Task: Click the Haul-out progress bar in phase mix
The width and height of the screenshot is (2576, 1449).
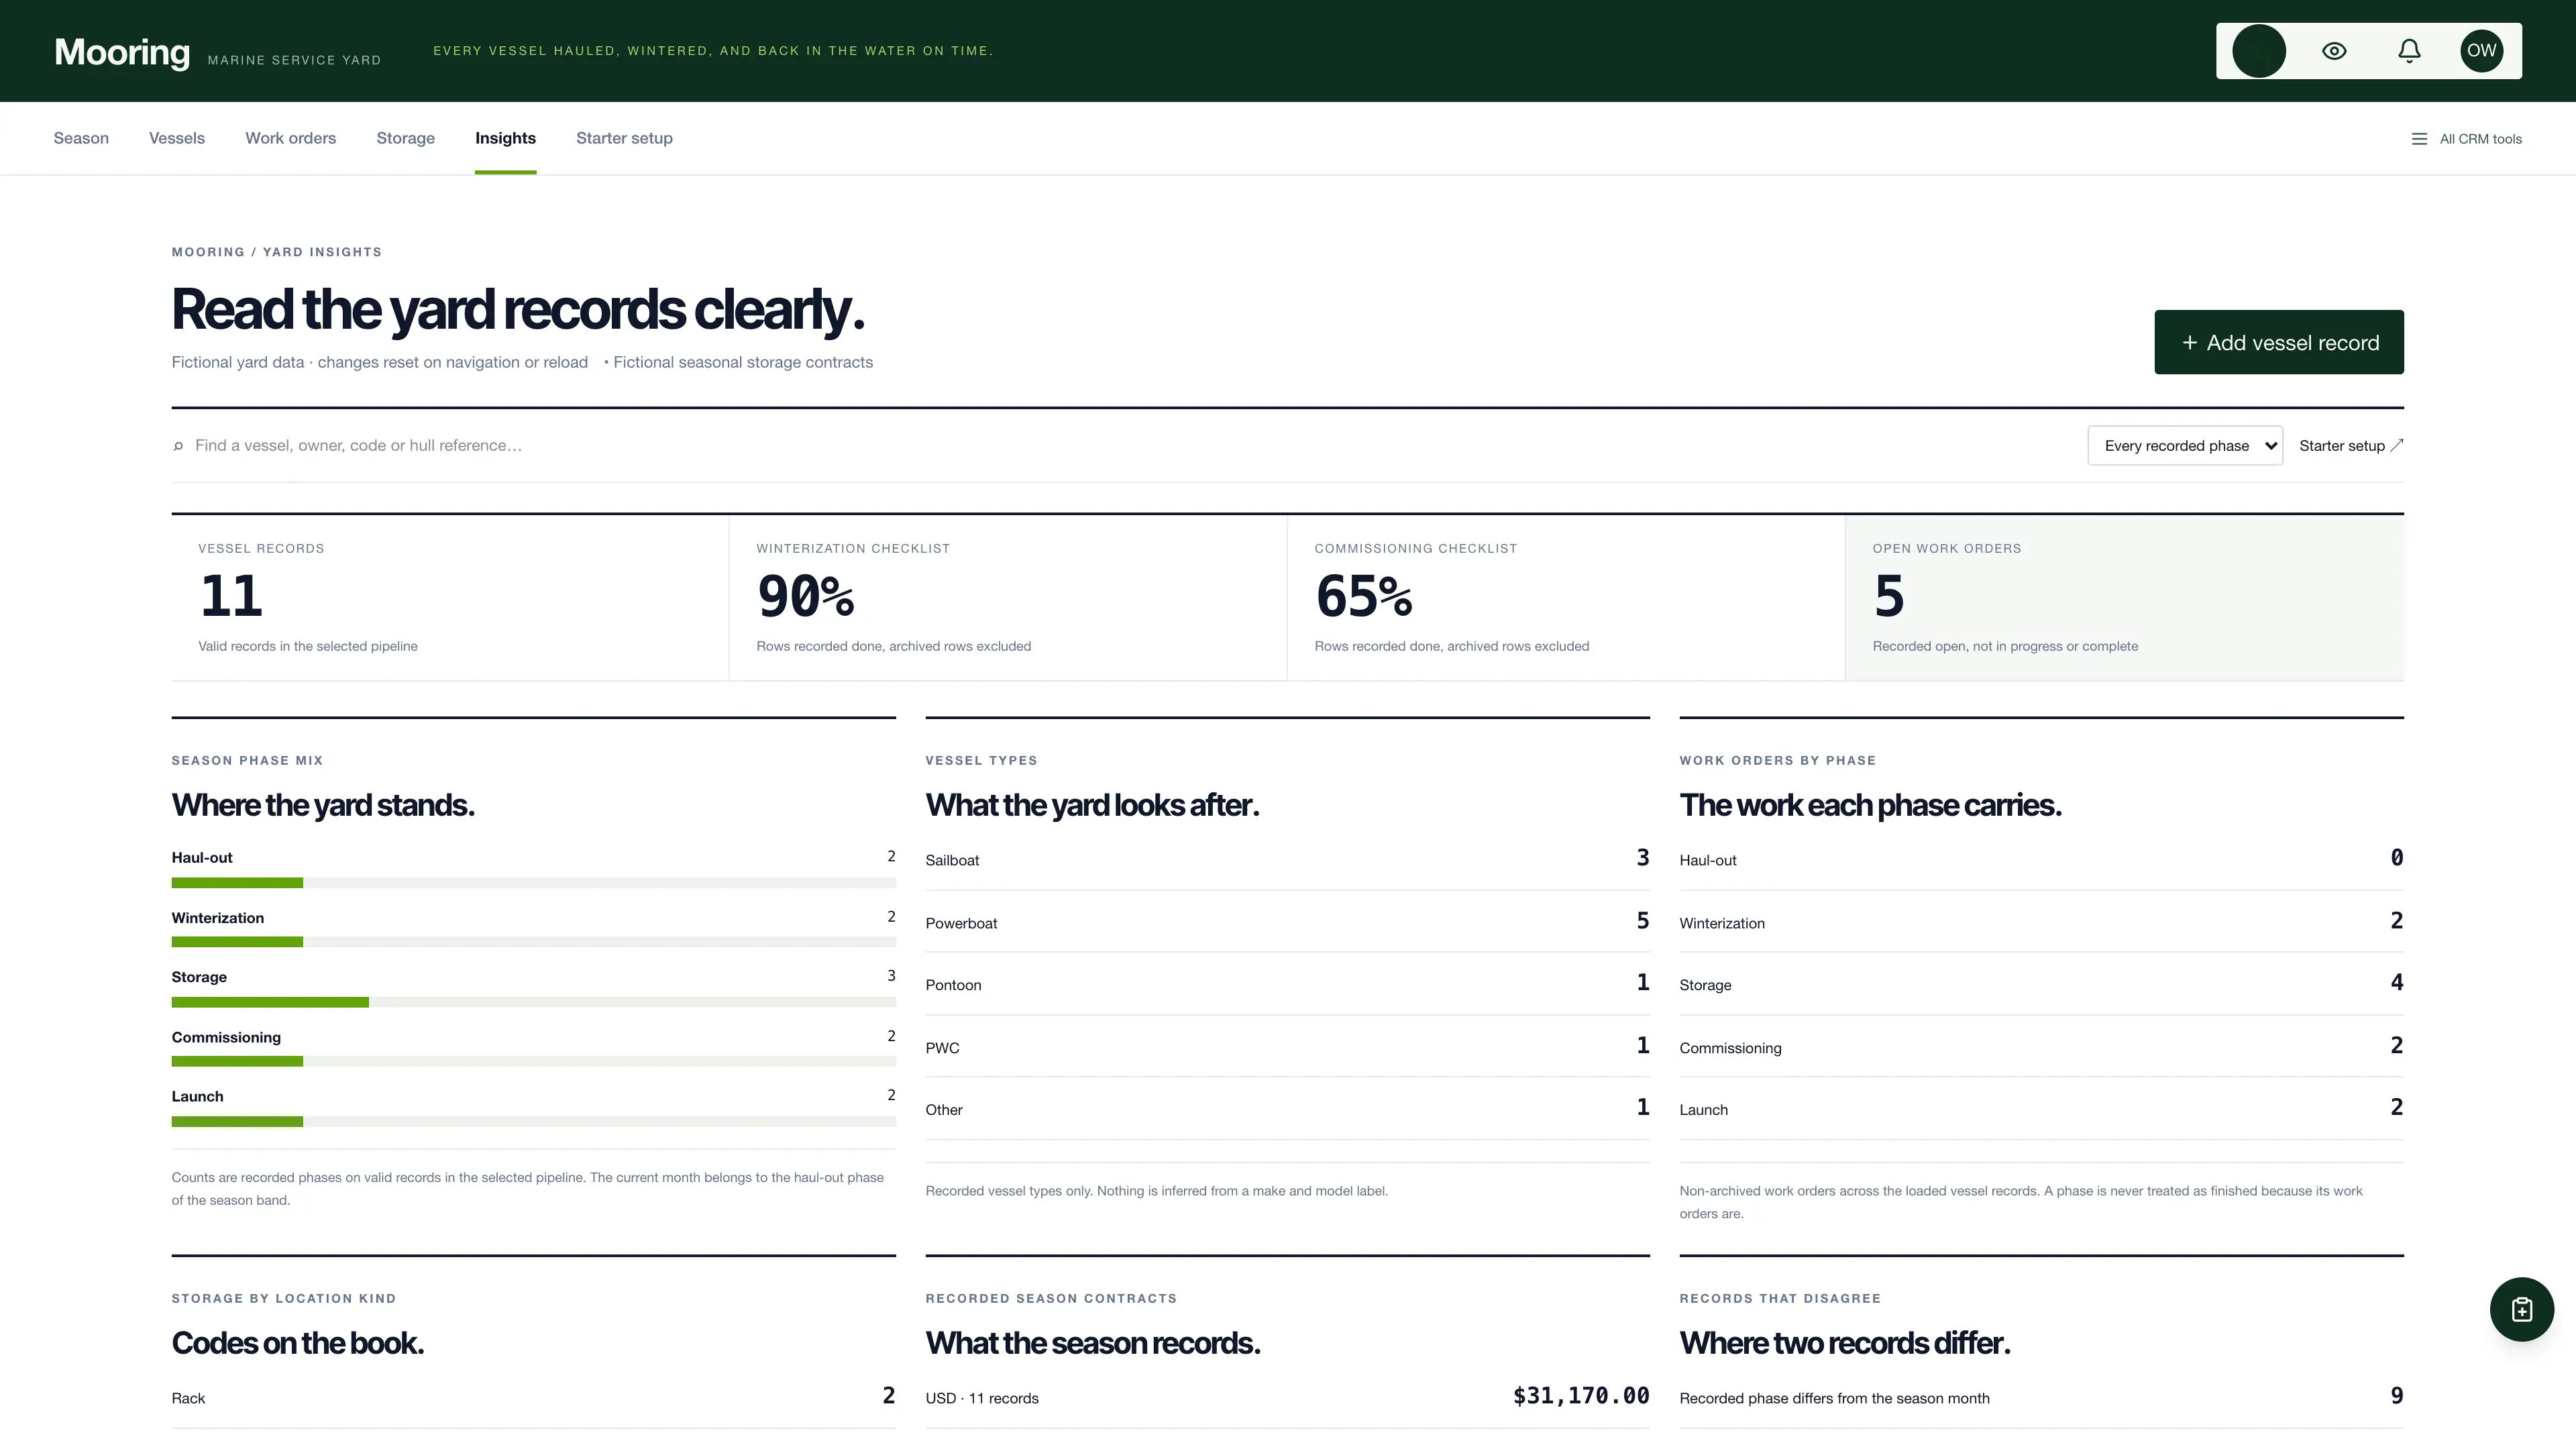Action: pos(533,883)
